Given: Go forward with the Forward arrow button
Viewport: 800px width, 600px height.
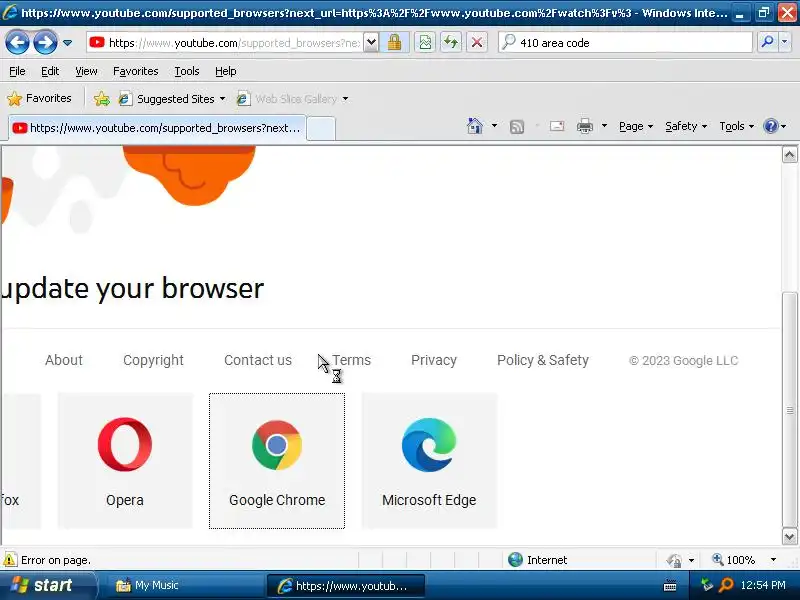Looking at the screenshot, I should [x=45, y=42].
